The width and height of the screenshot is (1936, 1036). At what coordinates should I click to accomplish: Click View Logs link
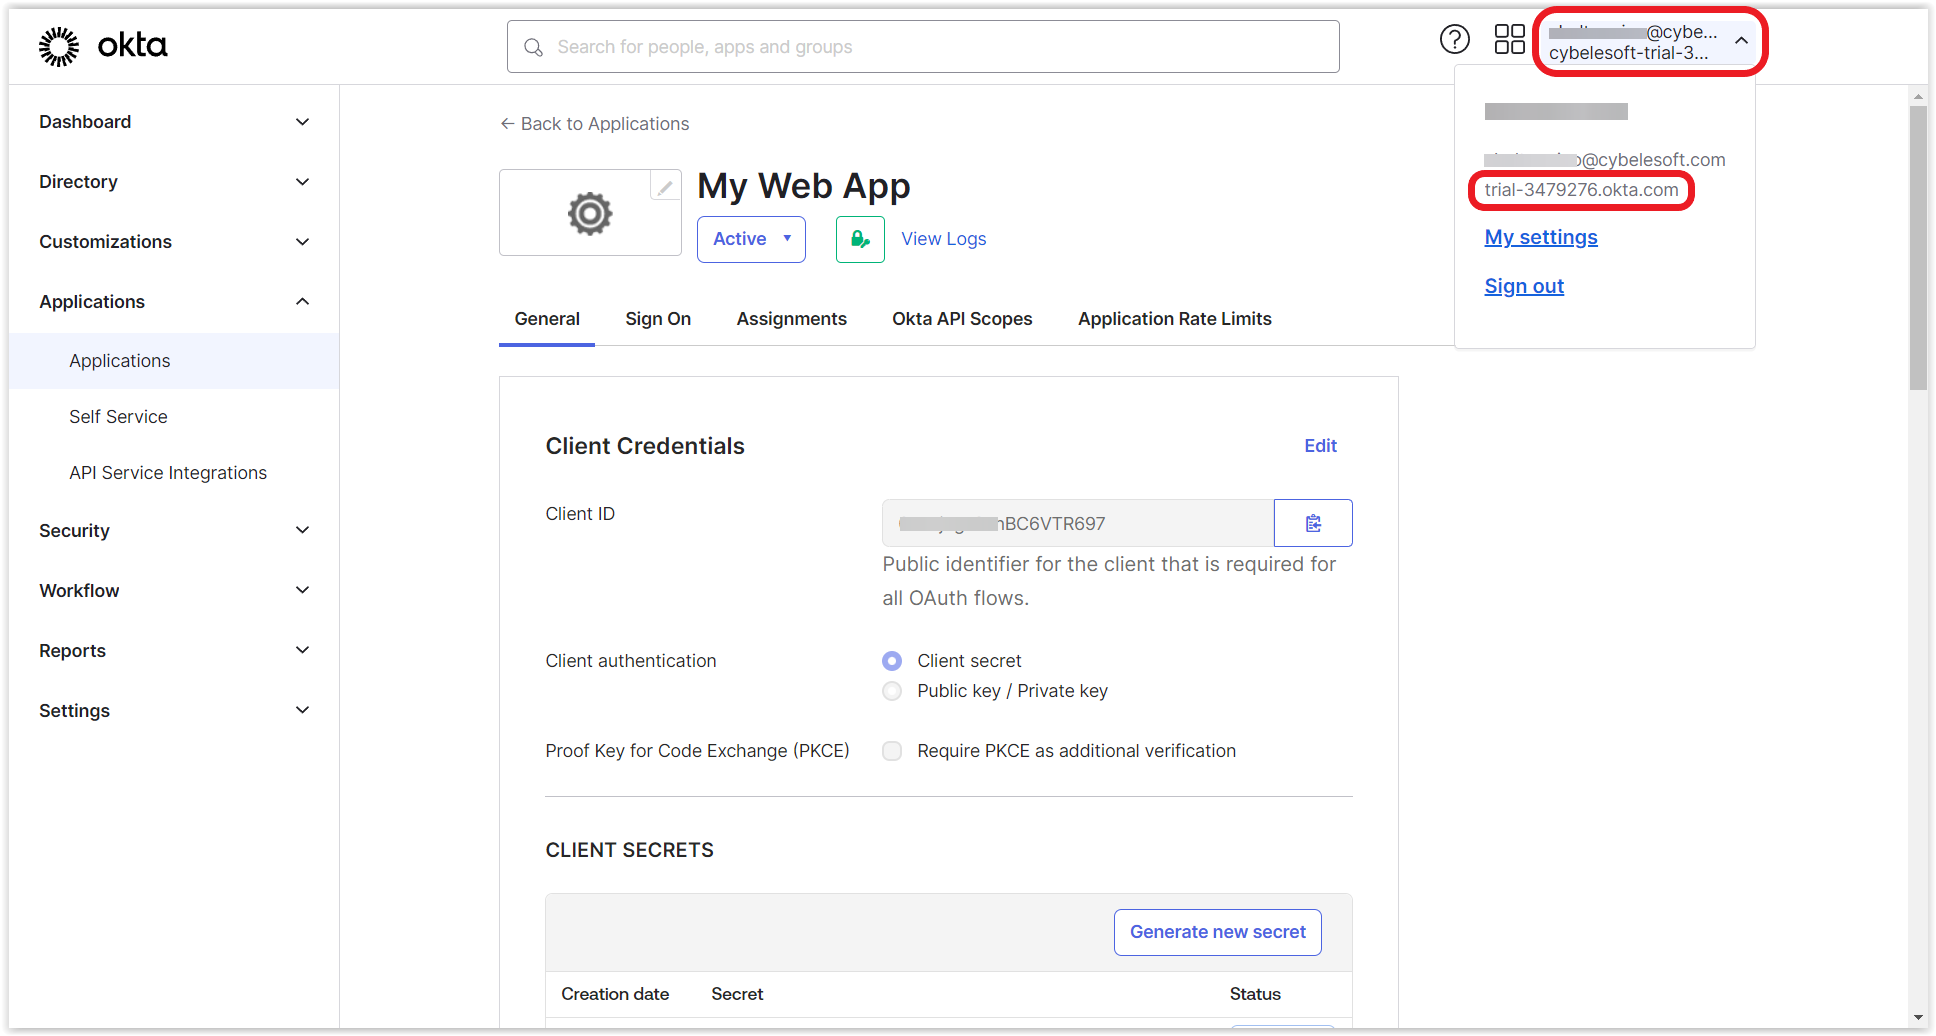pos(943,239)
